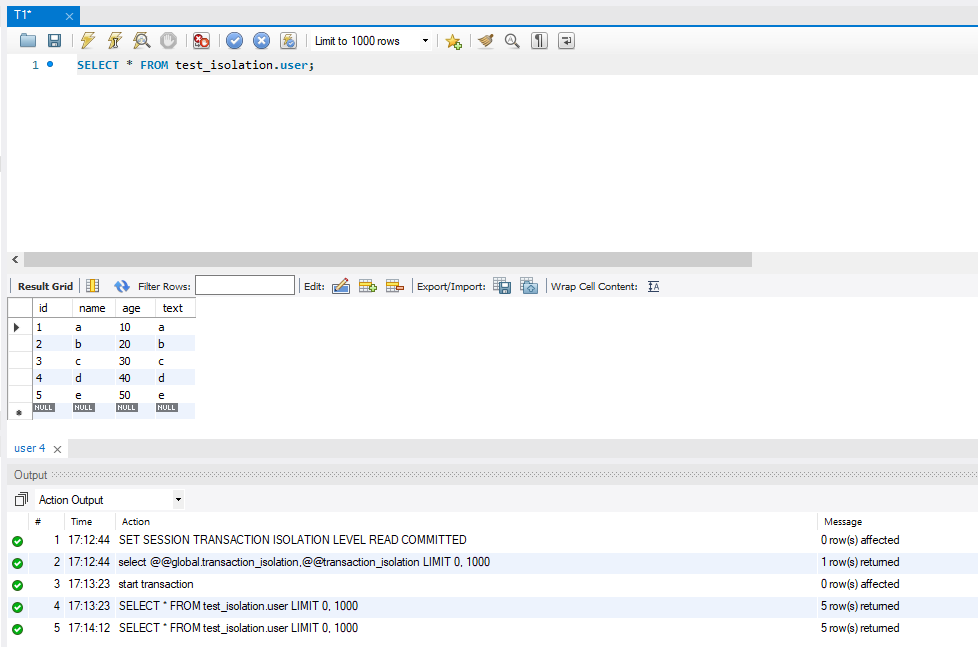The width and height of the screenshot is (978, 647).
Task: Click the new-row asterisk marker
Action: pyautogui.click(x=19, y=412)
